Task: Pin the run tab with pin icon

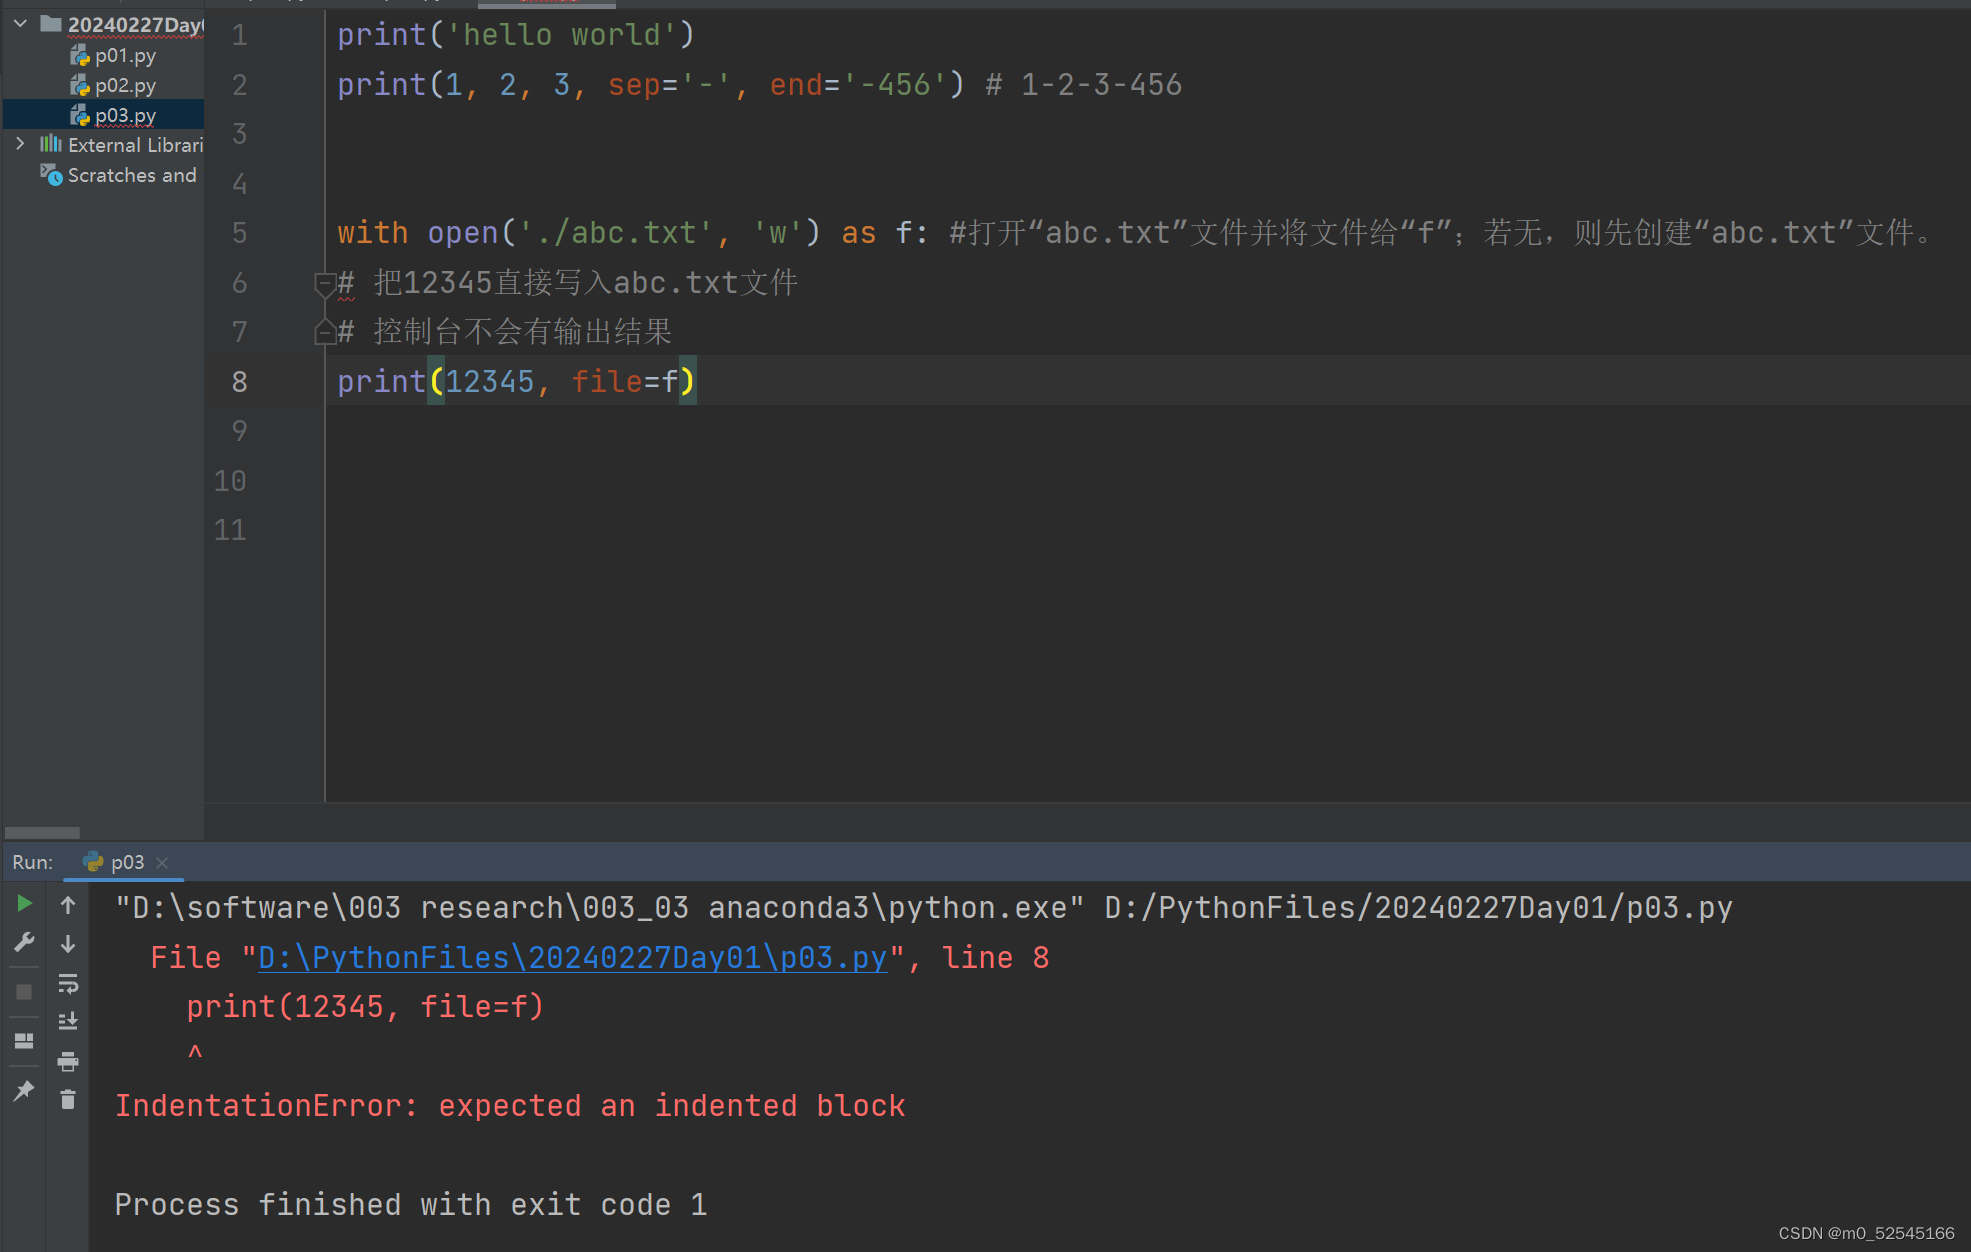Action: coord(25,1090)
